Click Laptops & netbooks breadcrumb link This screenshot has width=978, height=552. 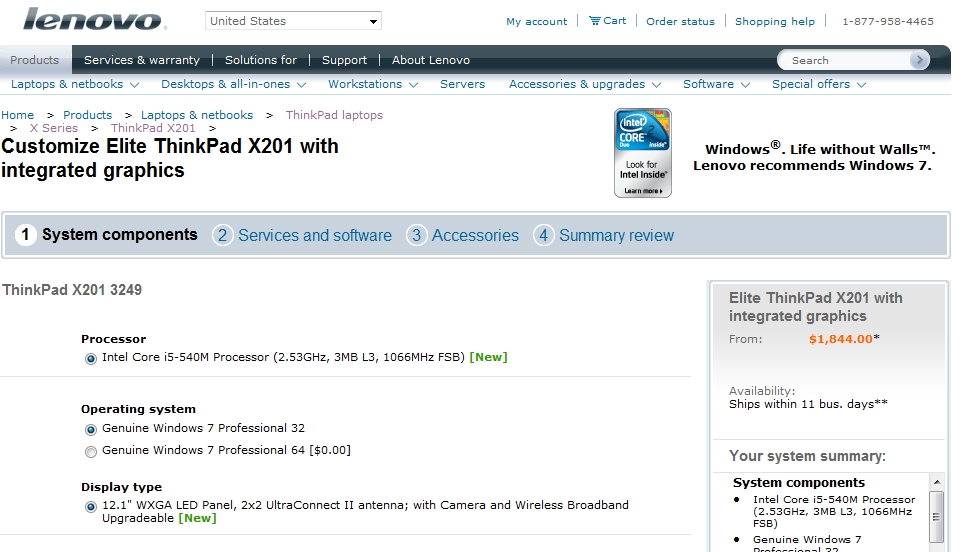pos(197,115)
